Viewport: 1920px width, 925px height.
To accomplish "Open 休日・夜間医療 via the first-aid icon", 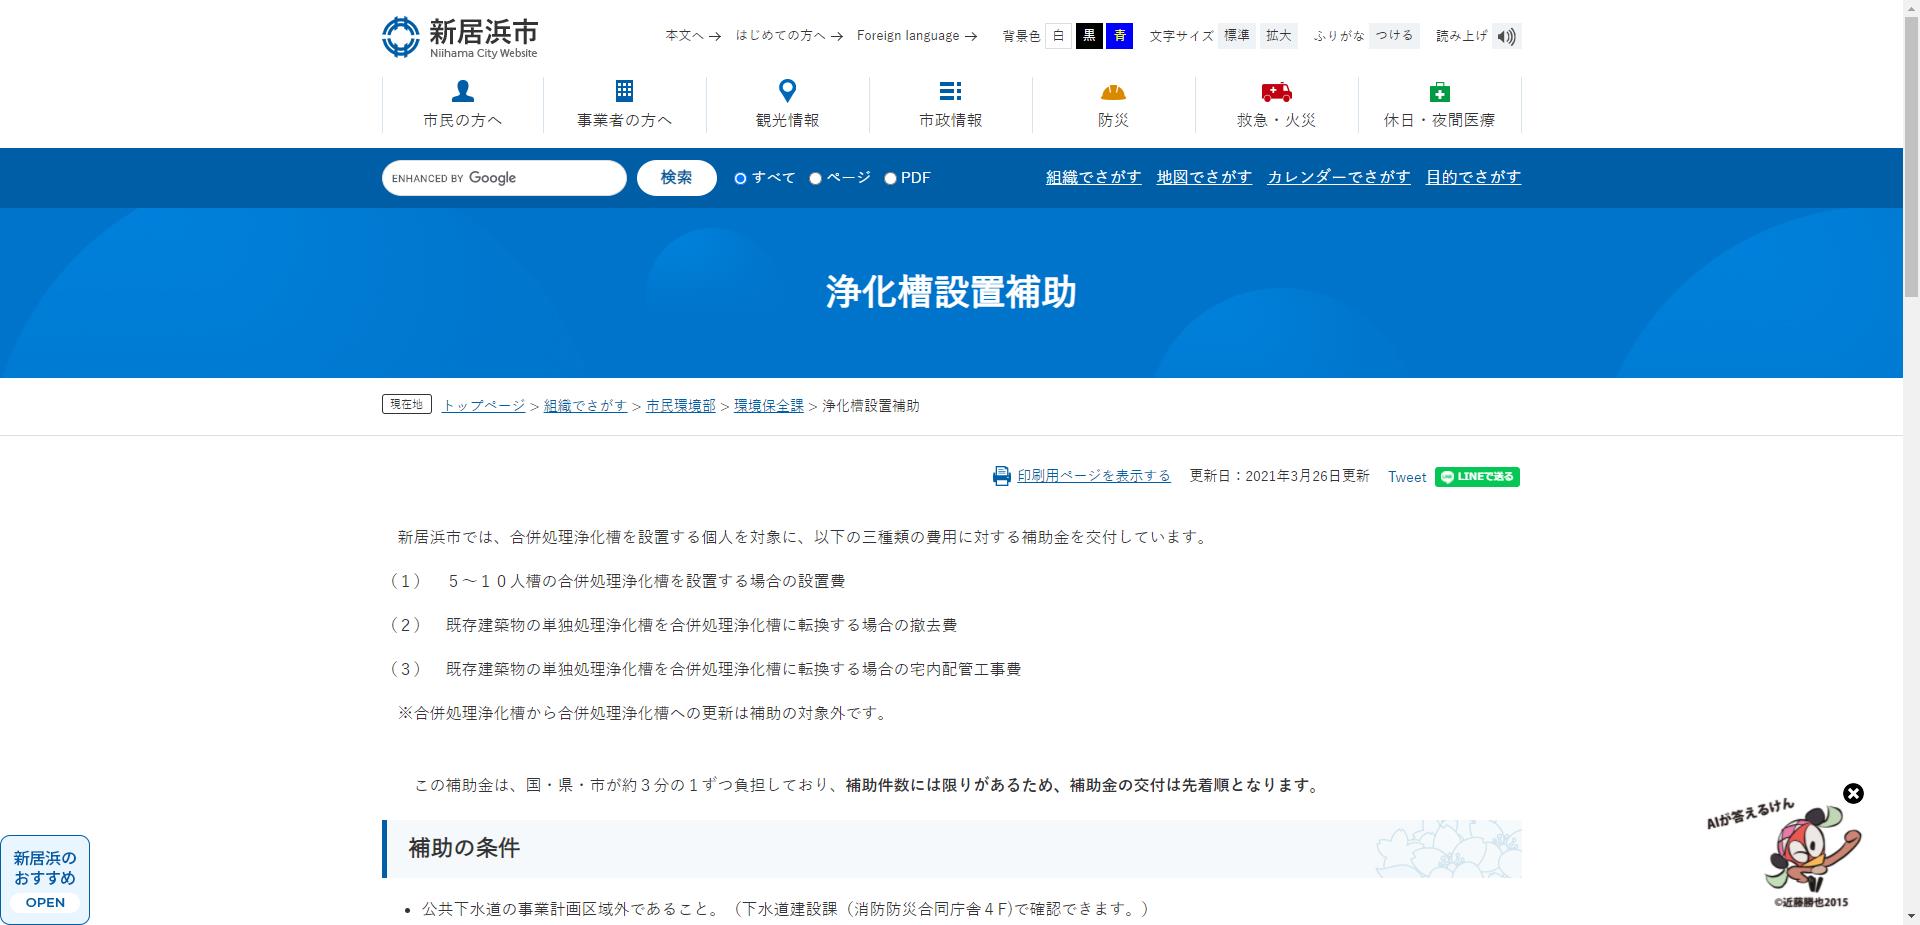I will pos(1439,92).
